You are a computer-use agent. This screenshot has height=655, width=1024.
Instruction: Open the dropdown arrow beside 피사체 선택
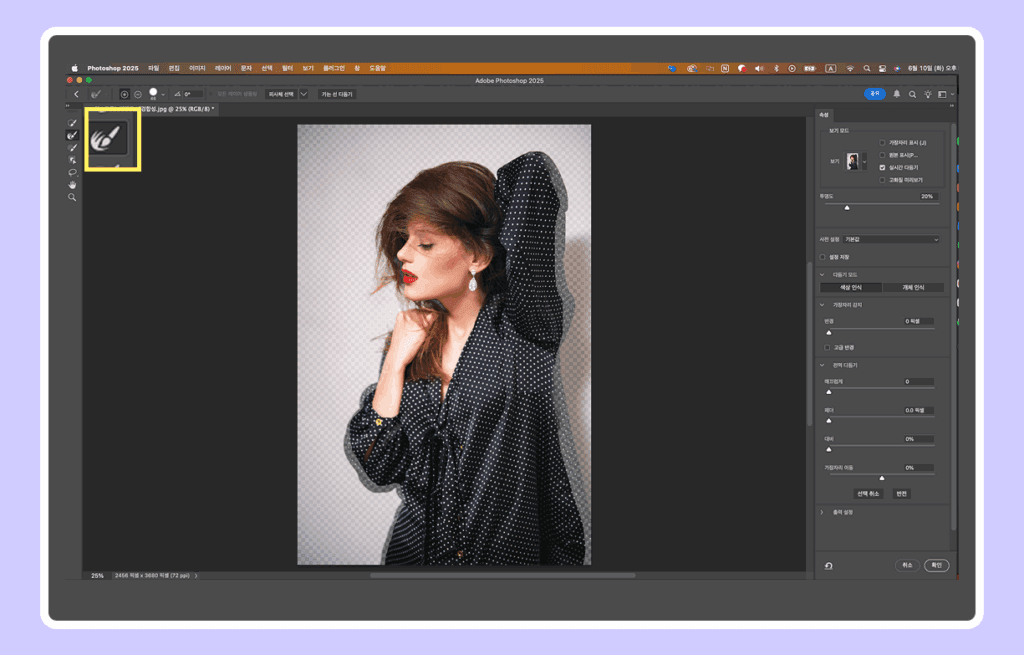pyautogui.click(x=304, y=94)
